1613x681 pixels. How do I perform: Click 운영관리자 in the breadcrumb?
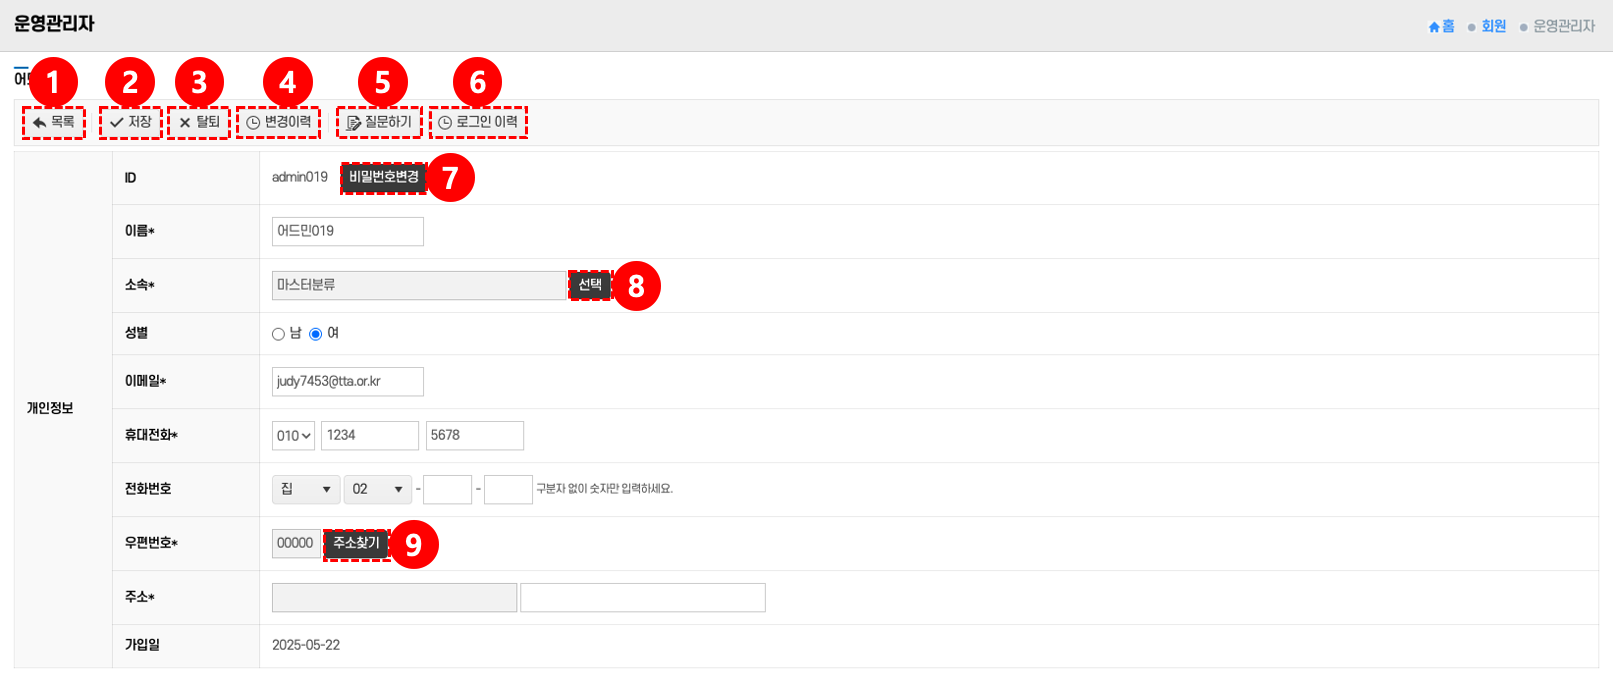pyautogui.click(x=1563, y=26)
